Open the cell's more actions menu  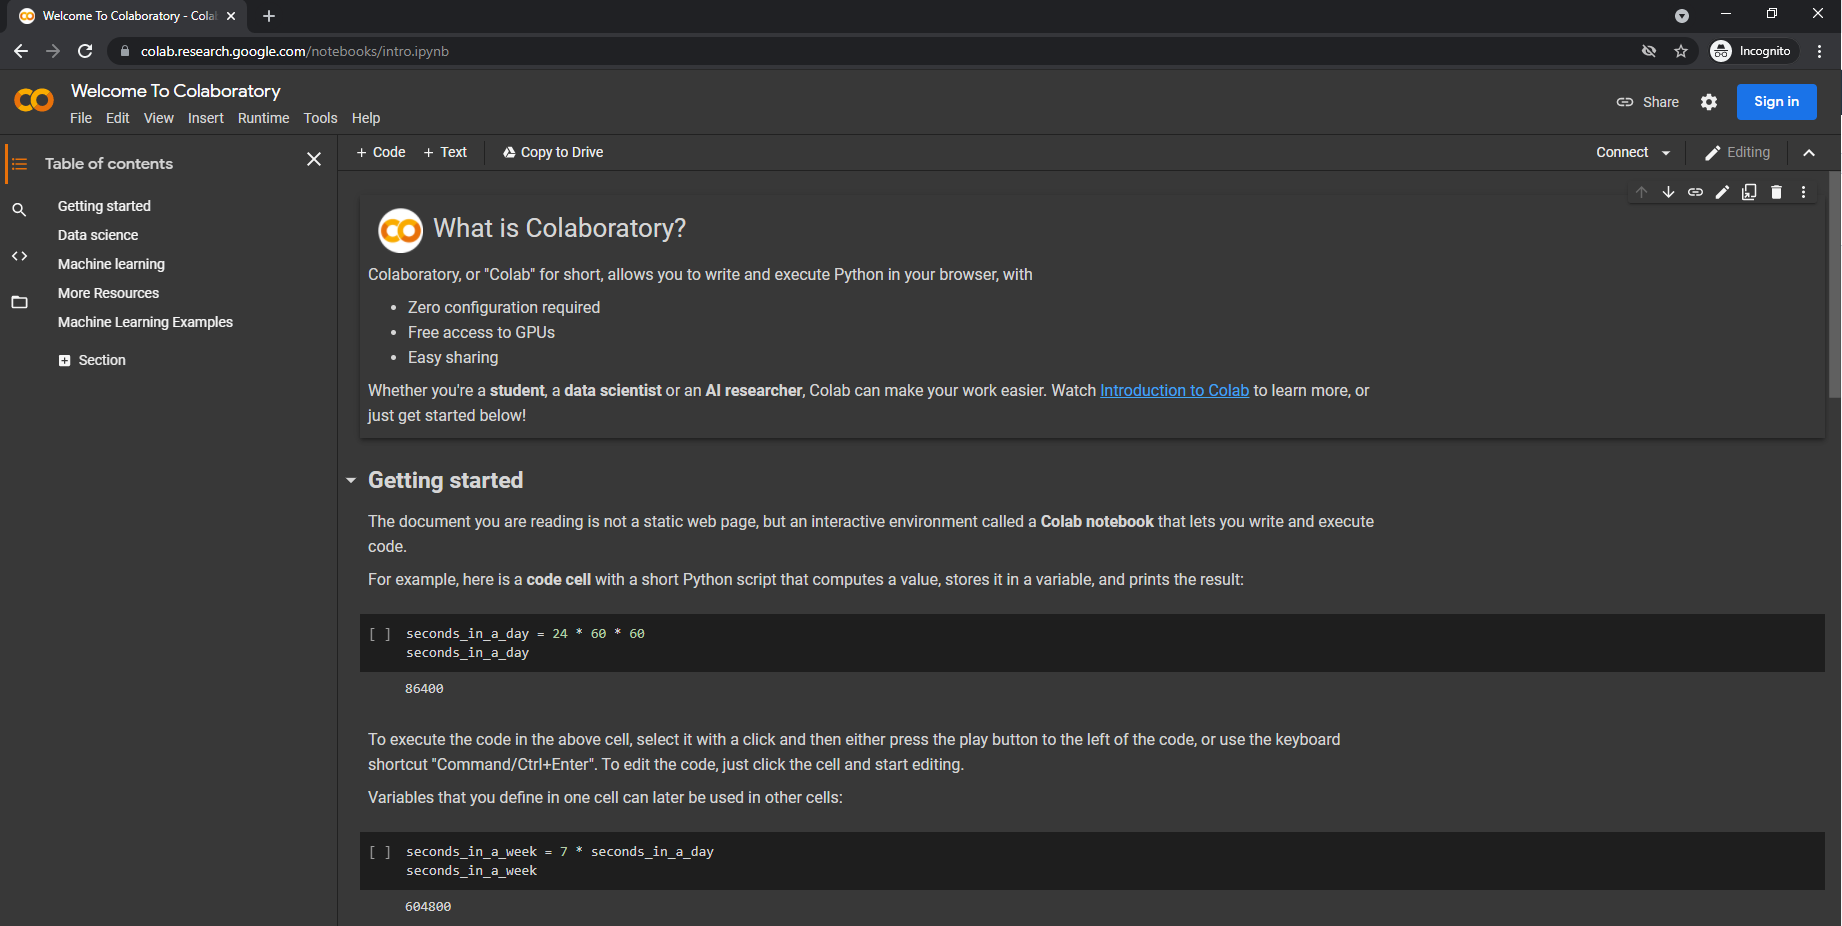1803,192
